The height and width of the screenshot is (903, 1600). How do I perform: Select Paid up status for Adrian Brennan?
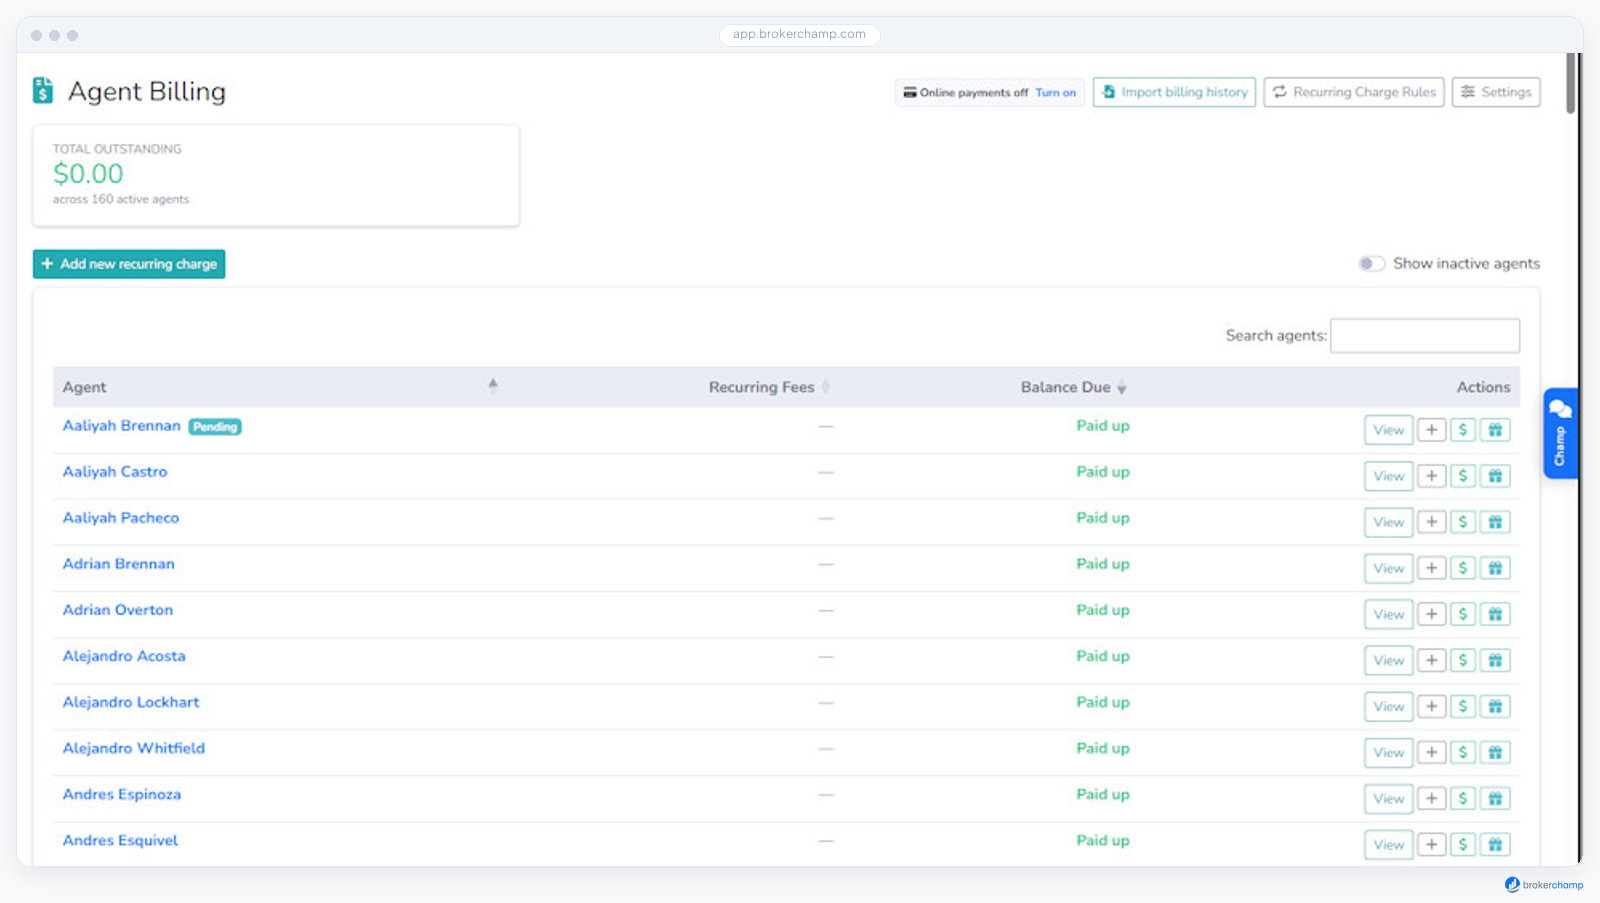(1103, 564)
